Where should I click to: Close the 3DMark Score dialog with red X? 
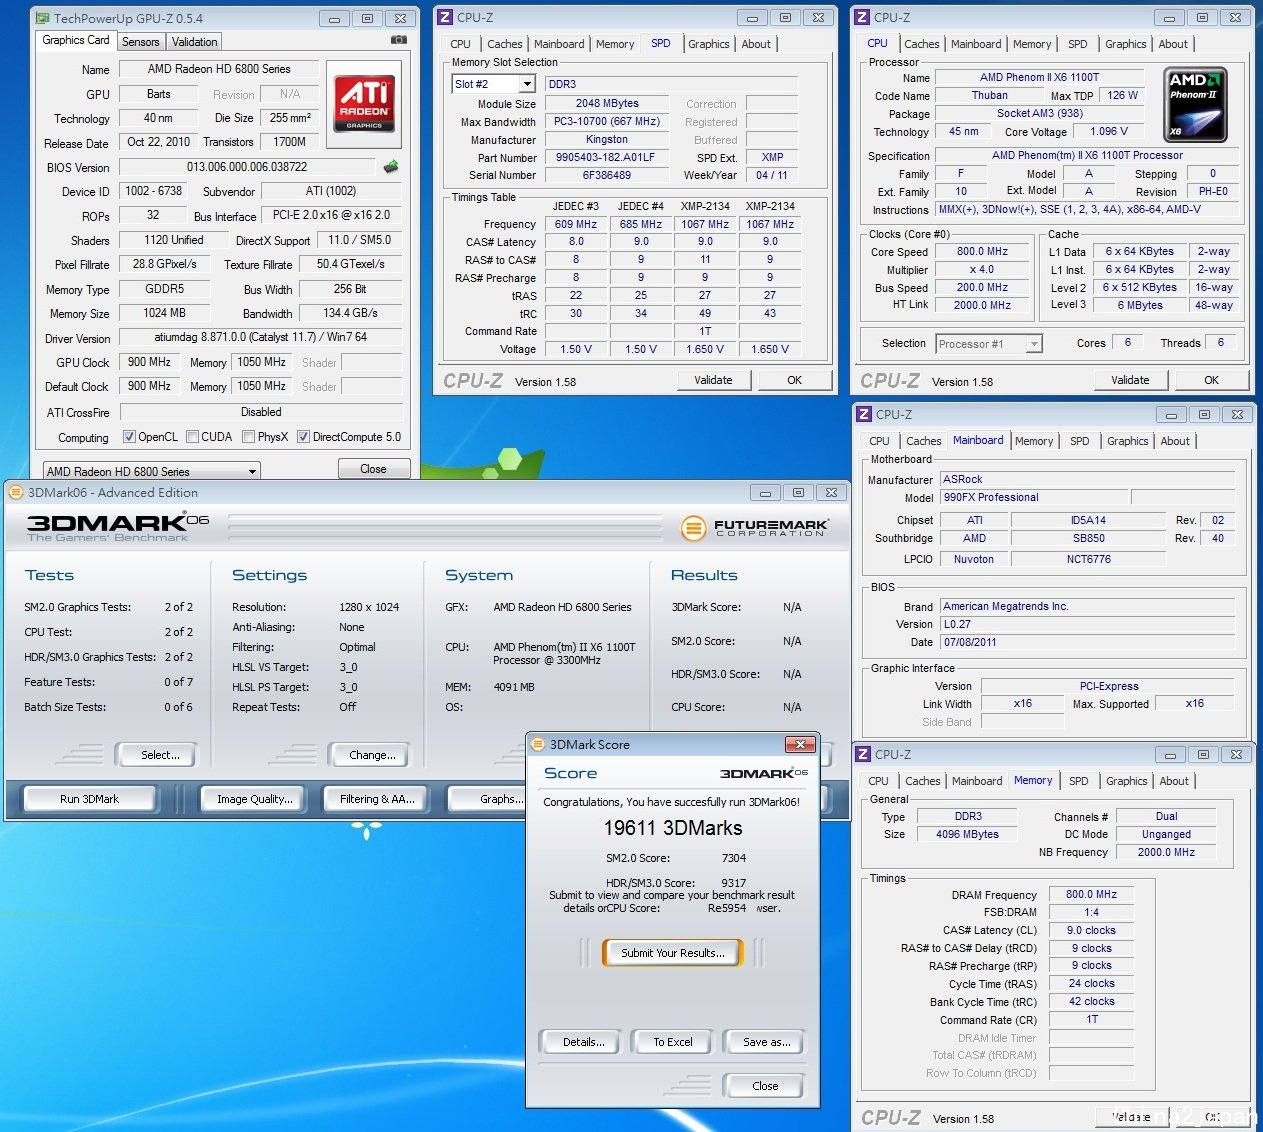tap(799, 744)
